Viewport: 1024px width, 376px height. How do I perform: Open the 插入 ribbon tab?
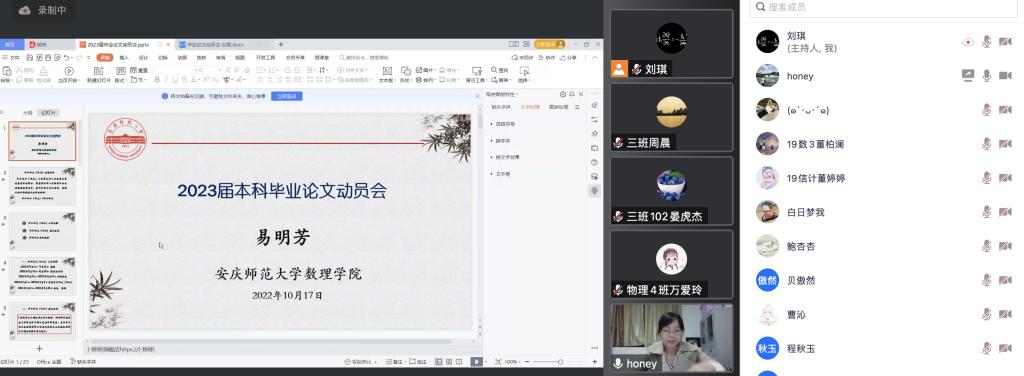124,57
